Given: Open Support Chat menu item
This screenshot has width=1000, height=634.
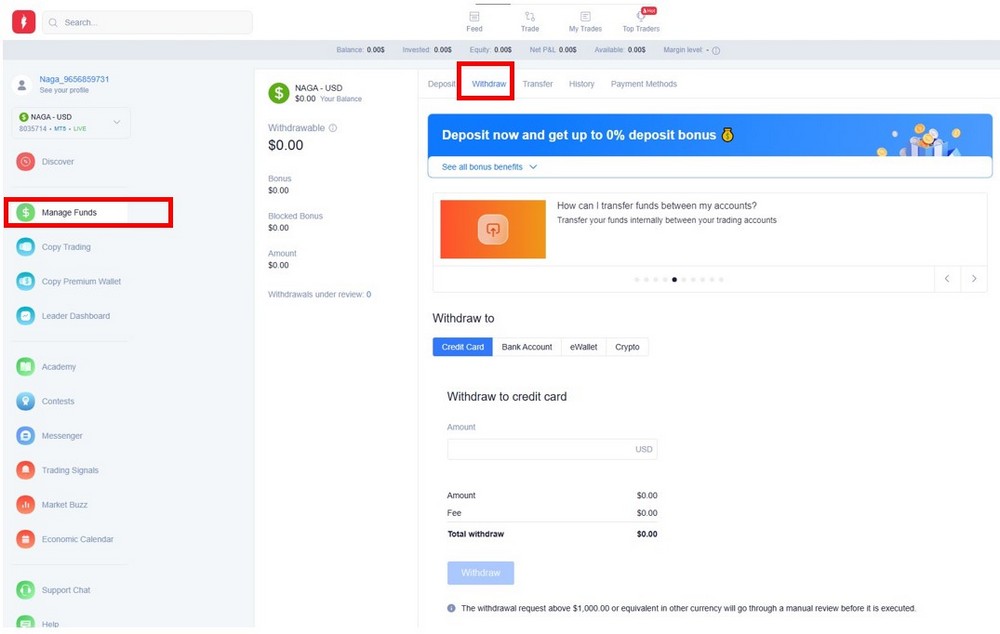Looking at the screenshot, I should [x=66, y=590].
